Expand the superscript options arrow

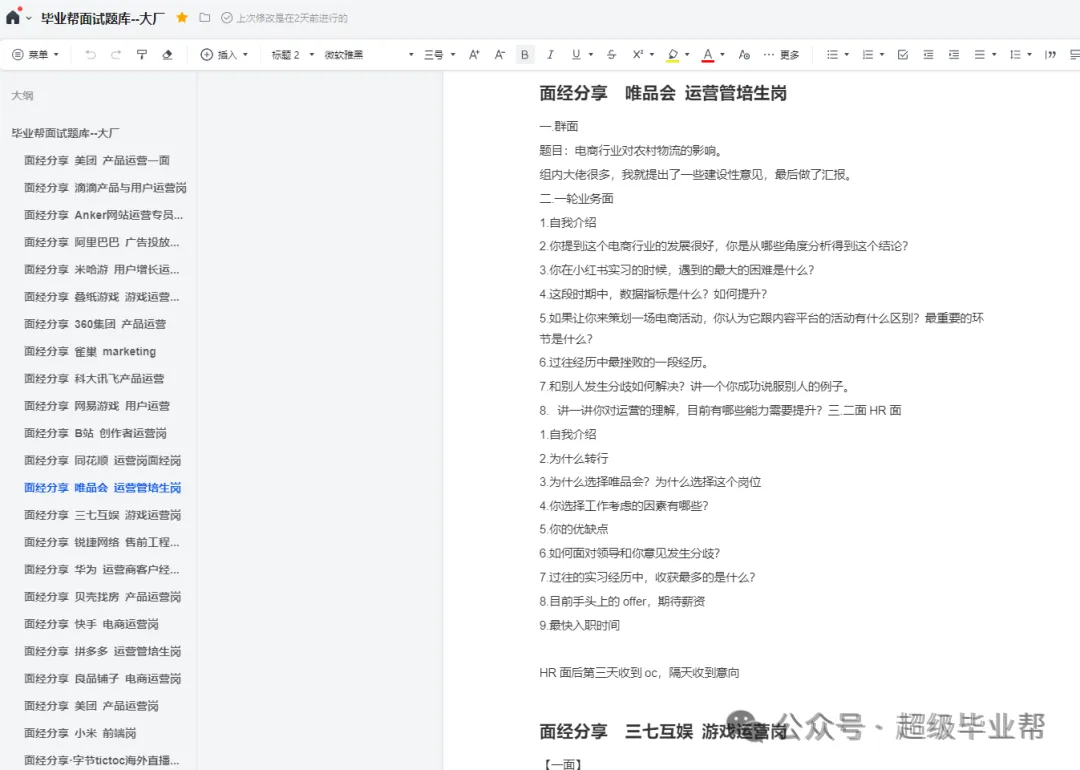(x=652, y=54)
